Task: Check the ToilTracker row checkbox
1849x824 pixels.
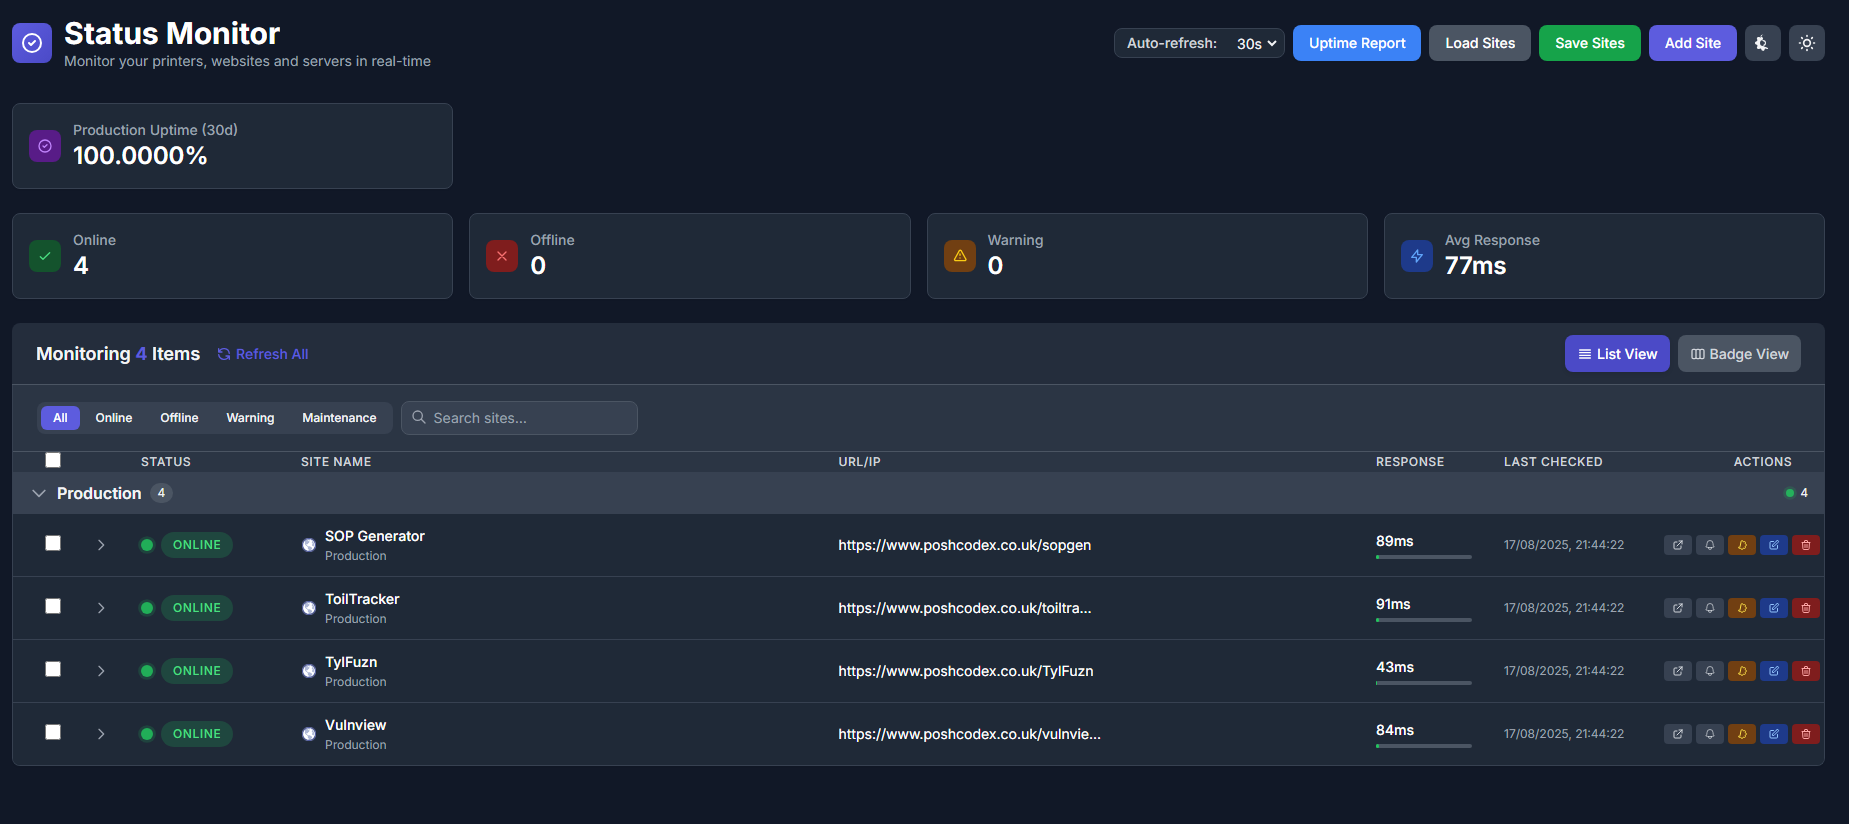Action: click(53, 606)
